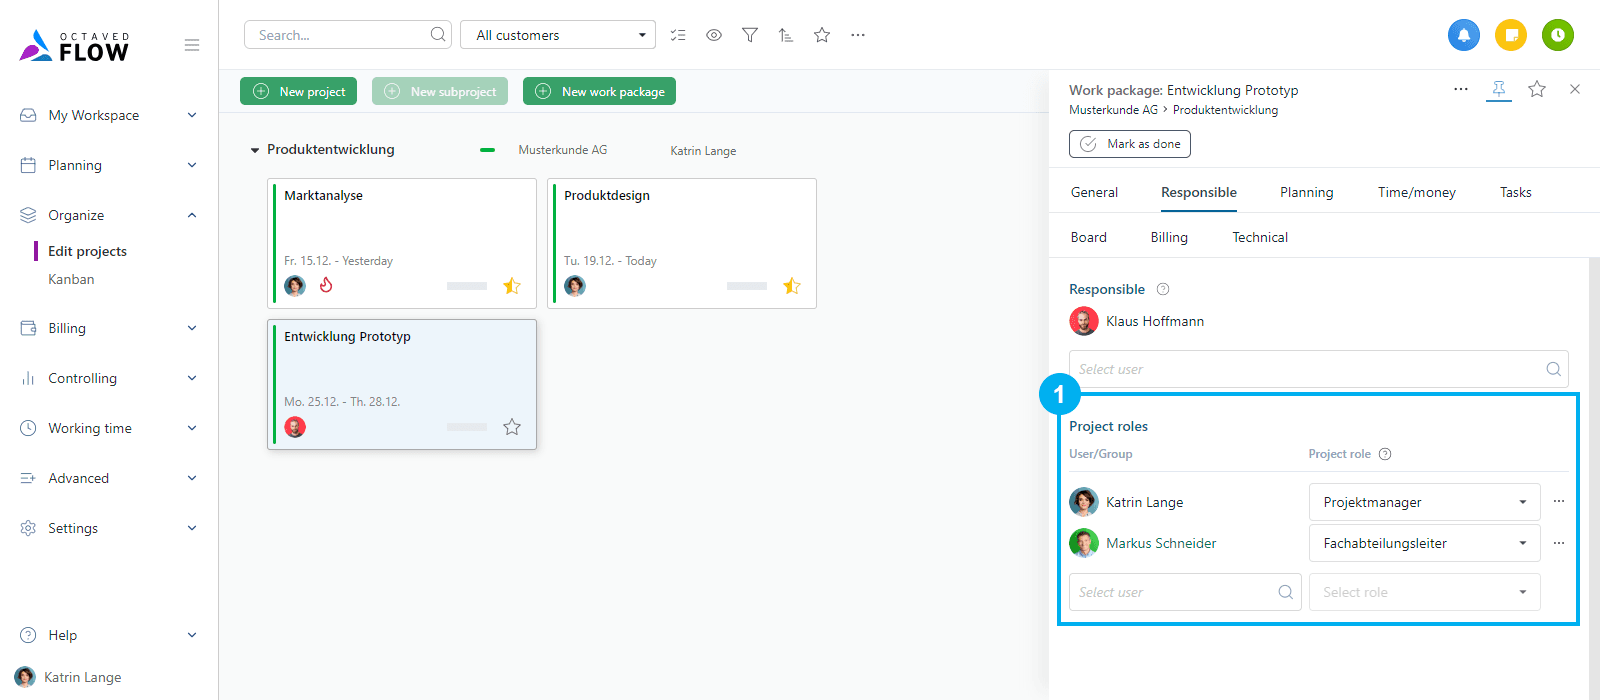Open Katrin Lange's Projektmanager role dropdown

pos(1424,502)
